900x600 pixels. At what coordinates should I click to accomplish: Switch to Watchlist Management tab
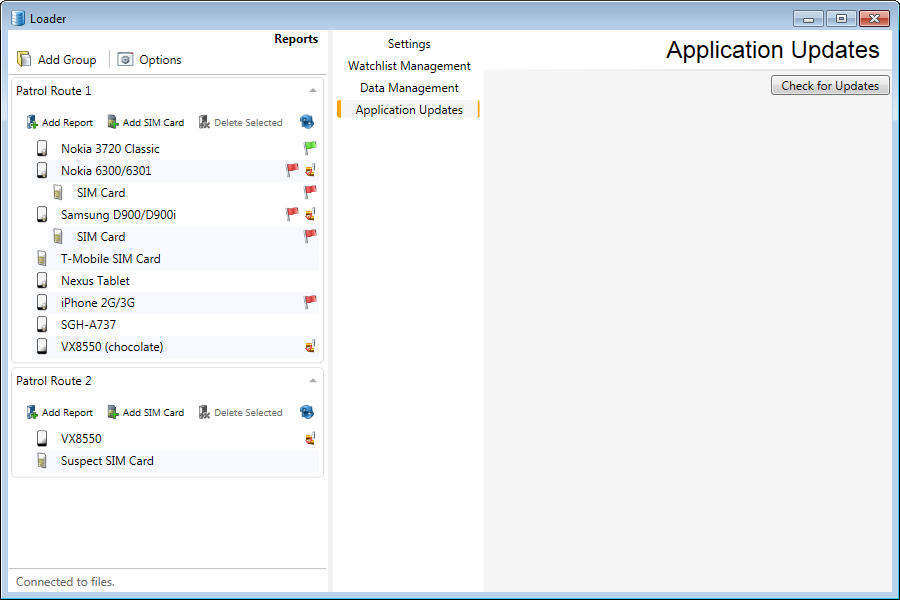click(x=409, y=66)
